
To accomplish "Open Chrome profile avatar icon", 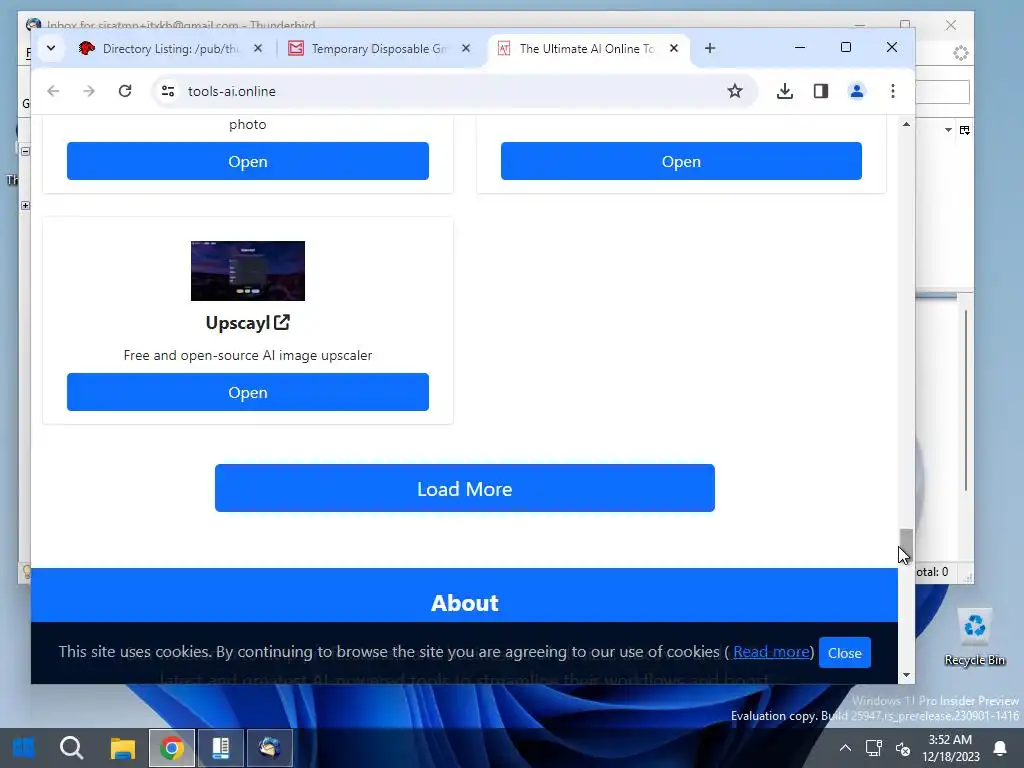I will pyautogui.click(x=857, y=91).
